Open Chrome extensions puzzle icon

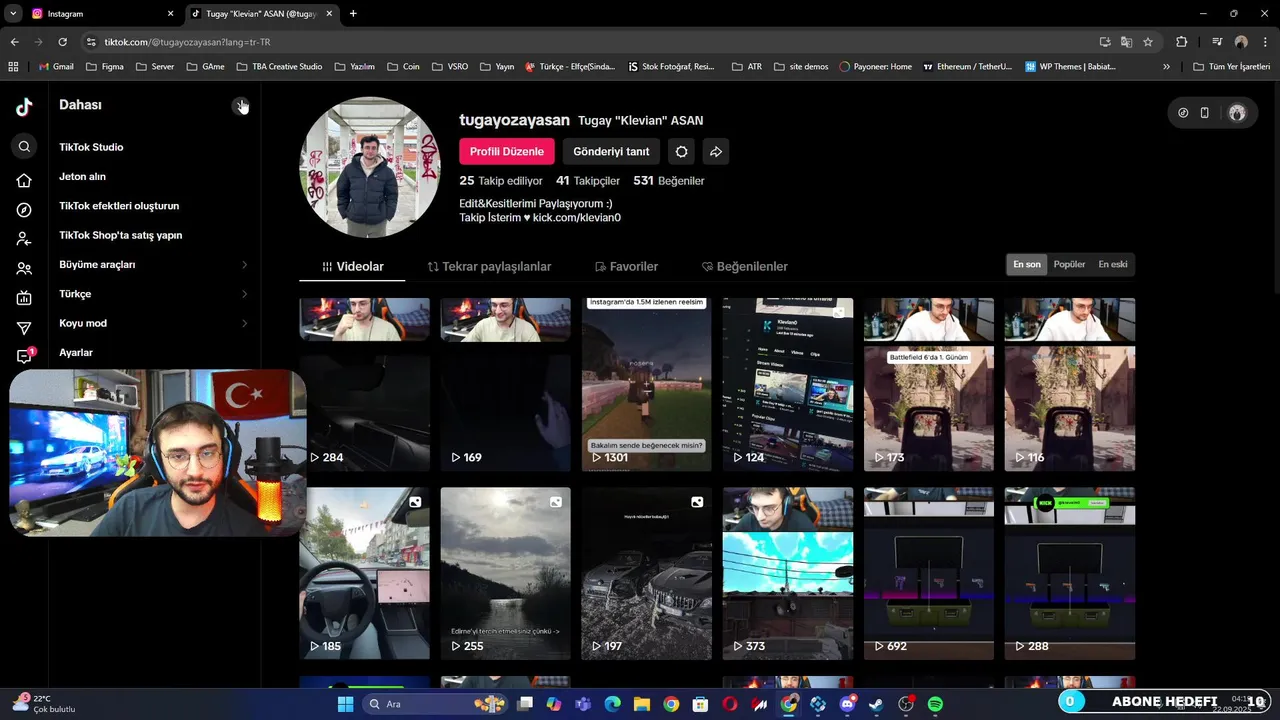[x=1182, y=42]
